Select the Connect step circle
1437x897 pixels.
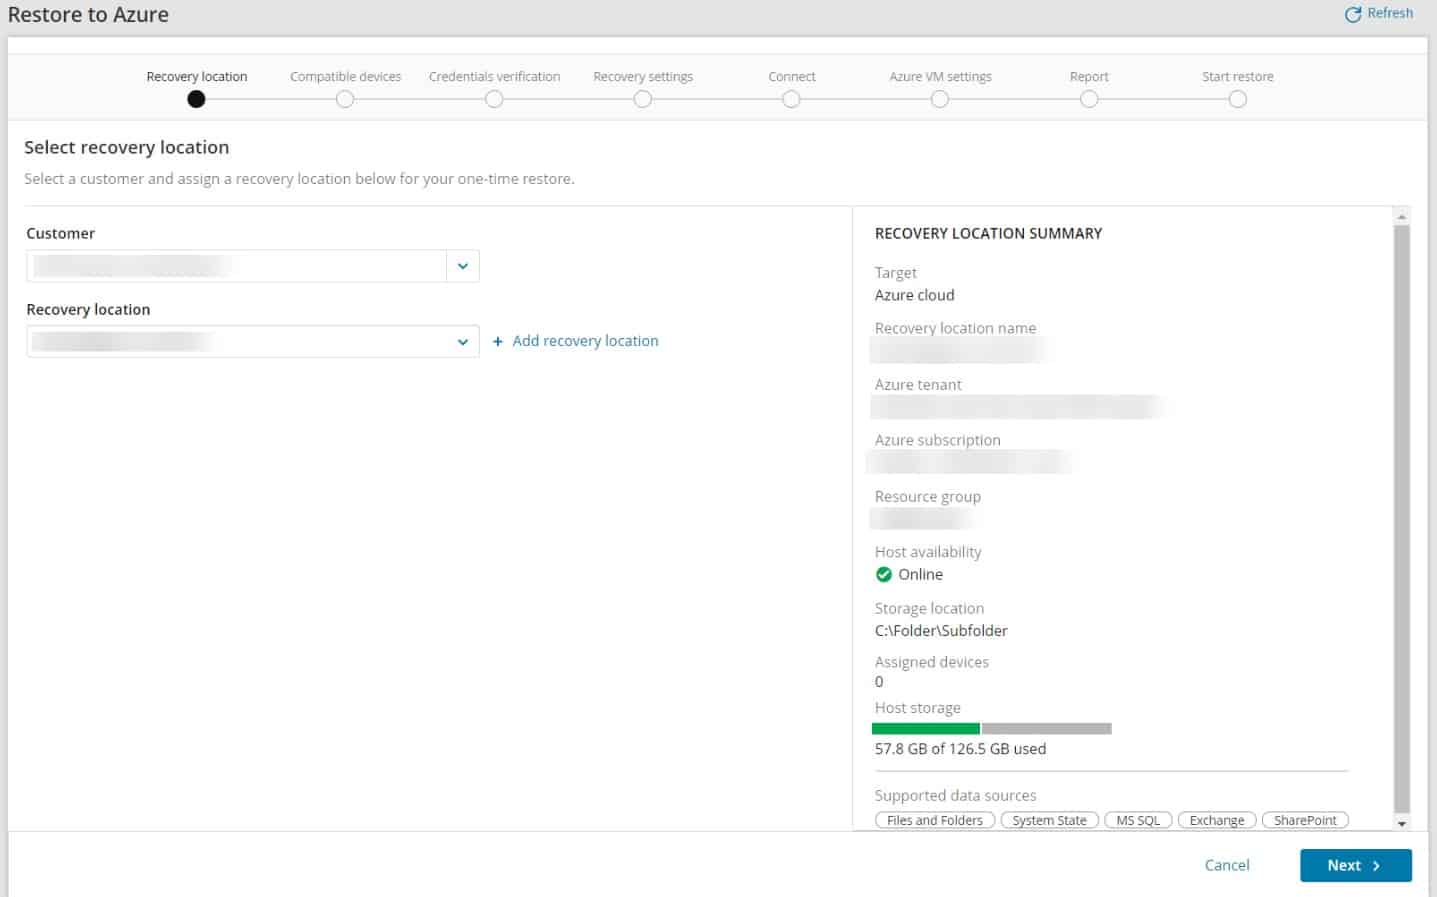pos(791,99)
